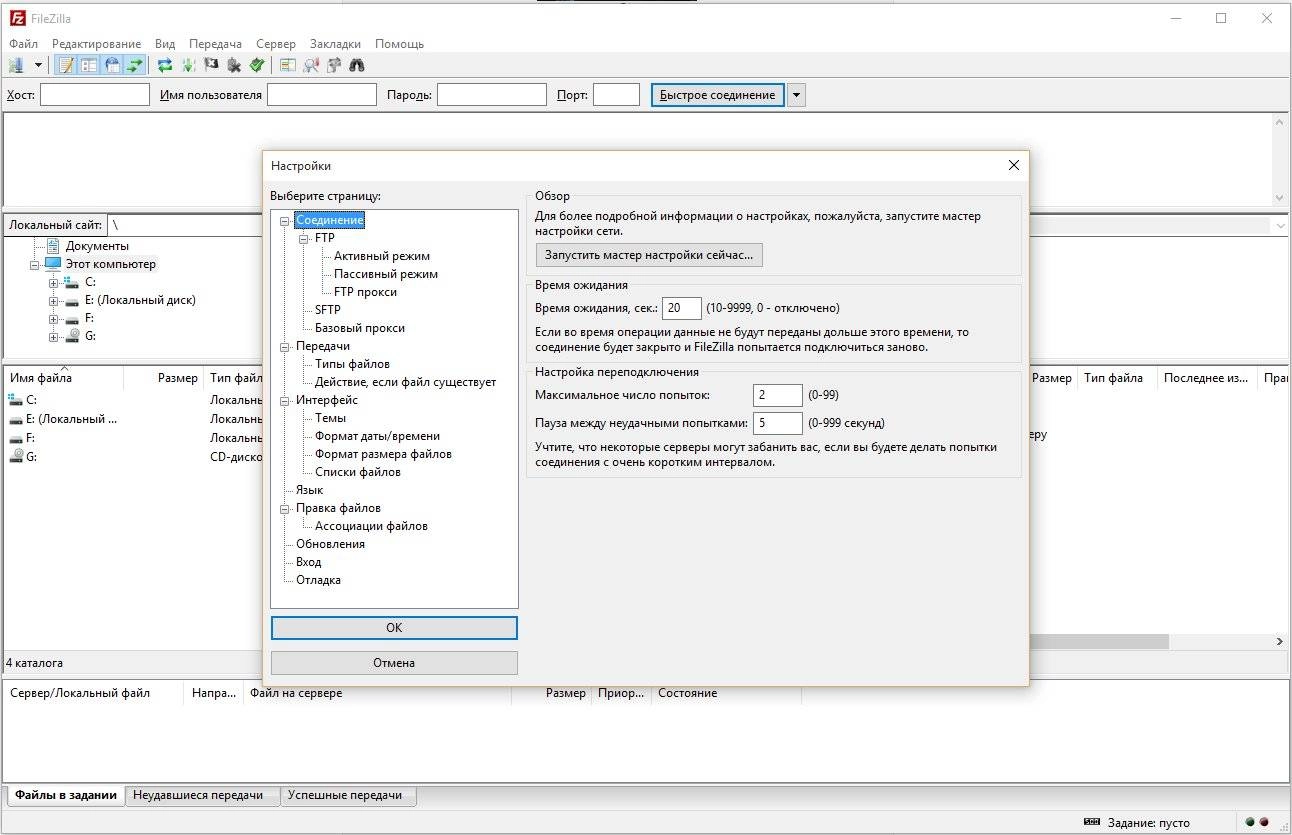This screenshot has height=835, width=1292.
Task: Toggle the transfer queue display icon
Action: [x=135, y=65]
